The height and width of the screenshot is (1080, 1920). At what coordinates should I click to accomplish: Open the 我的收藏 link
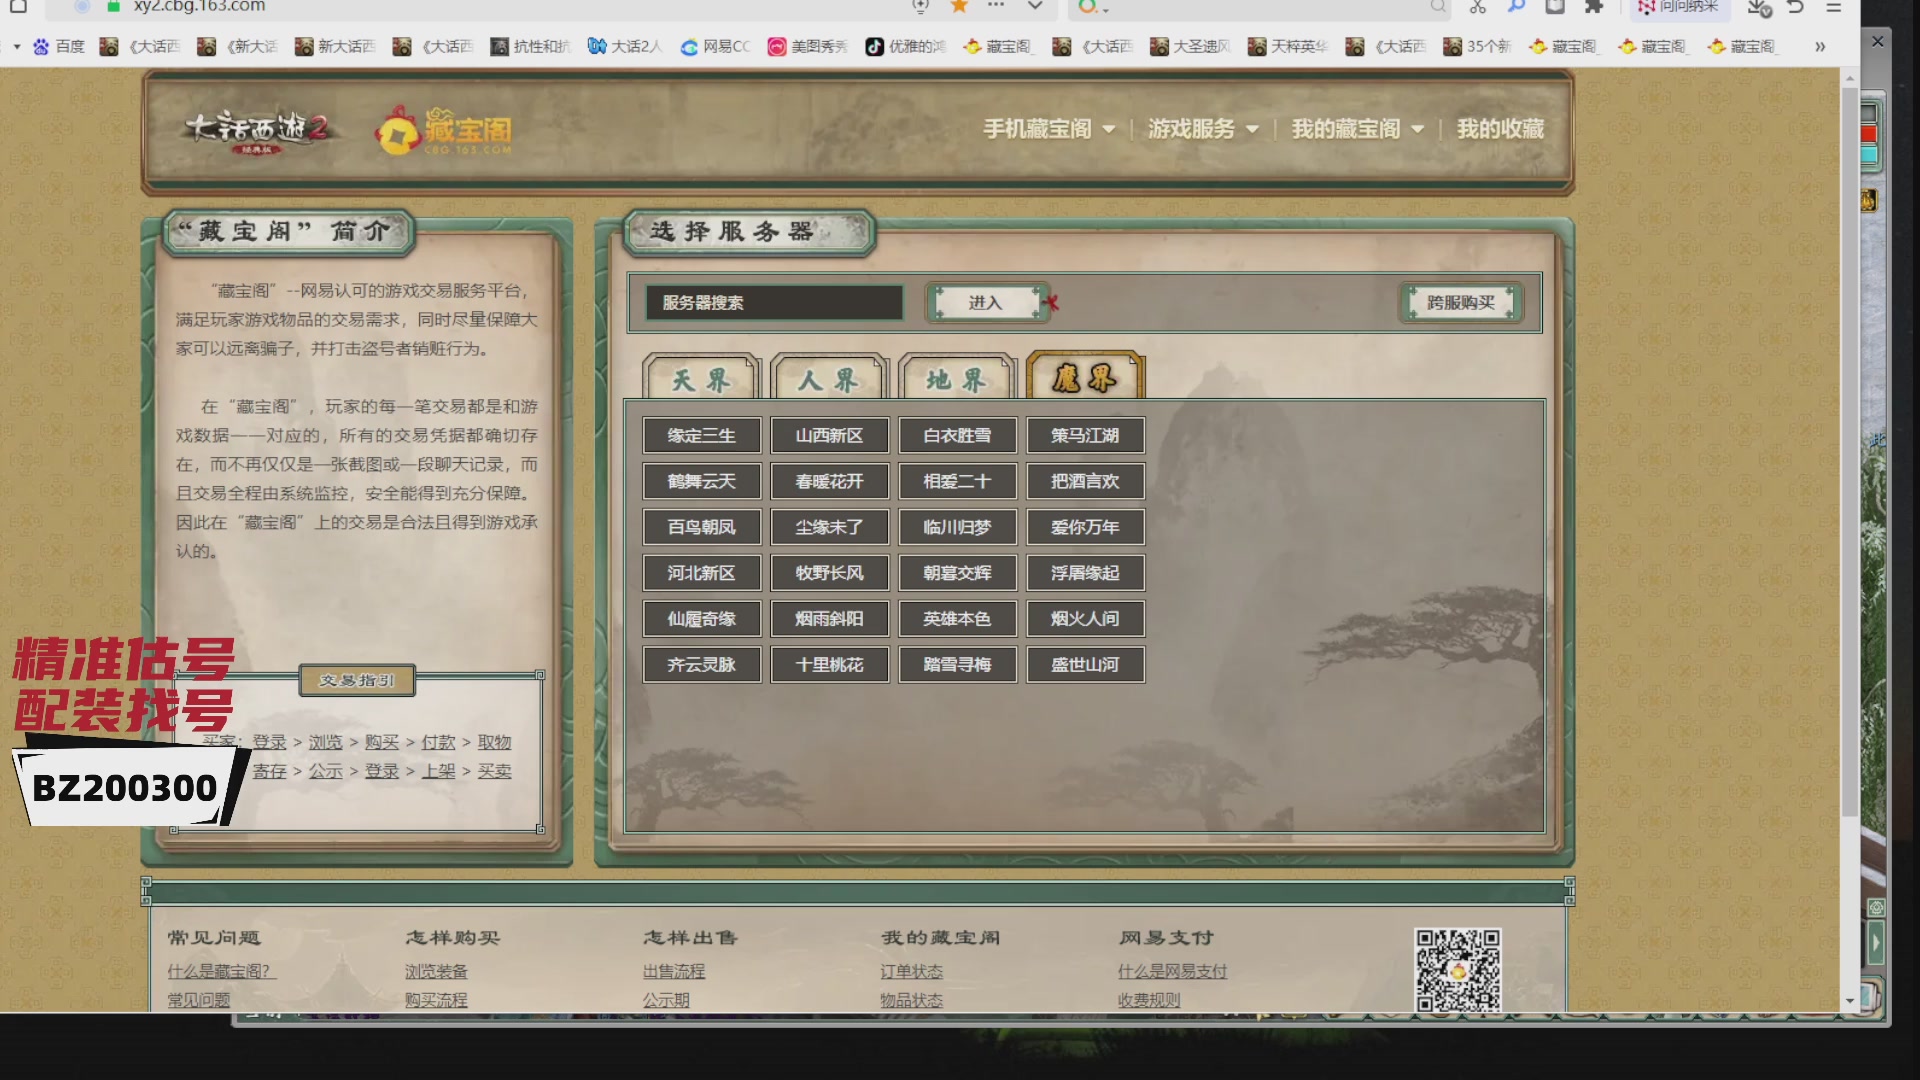1500,129
